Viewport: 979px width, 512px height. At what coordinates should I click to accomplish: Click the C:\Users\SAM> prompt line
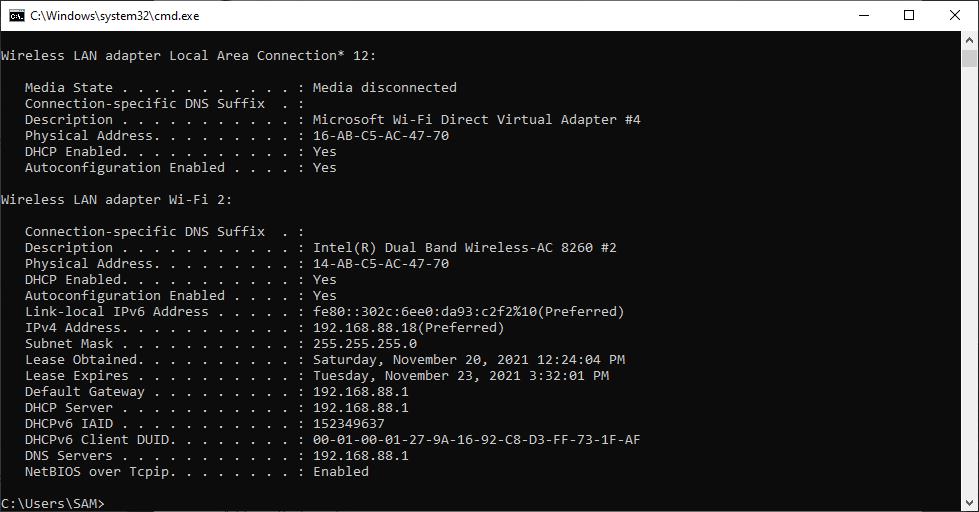53,503
